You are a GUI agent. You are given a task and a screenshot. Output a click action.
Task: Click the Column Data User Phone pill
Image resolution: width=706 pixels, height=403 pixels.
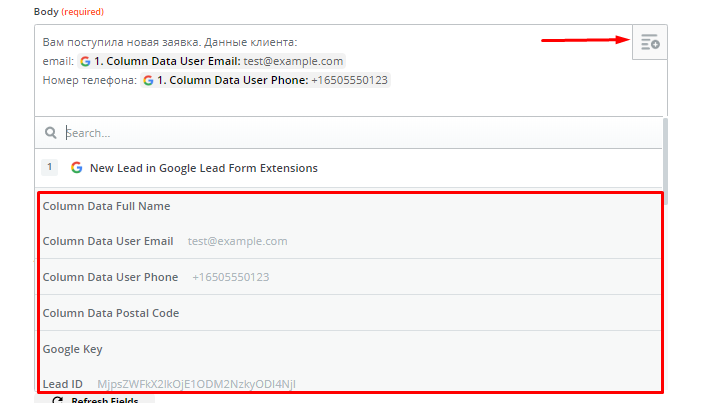coord(265,80)
